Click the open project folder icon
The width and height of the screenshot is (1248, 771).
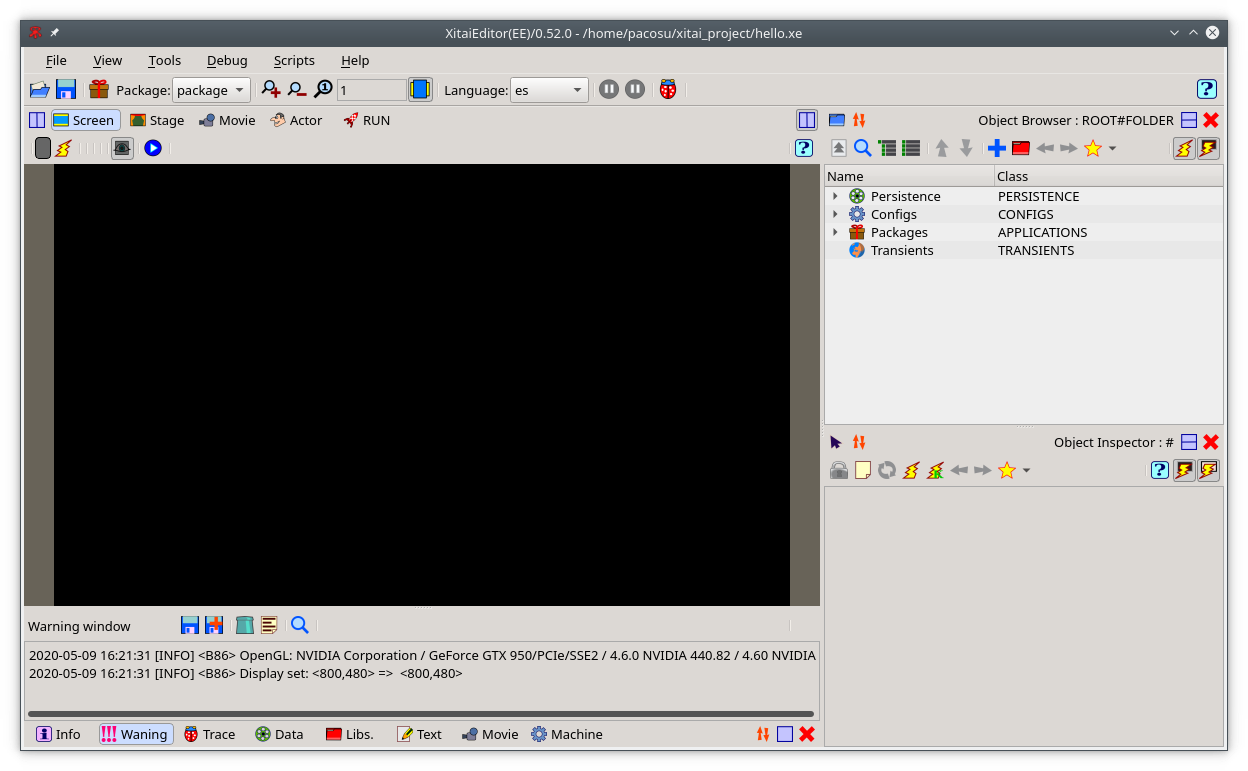coord(39,90)
